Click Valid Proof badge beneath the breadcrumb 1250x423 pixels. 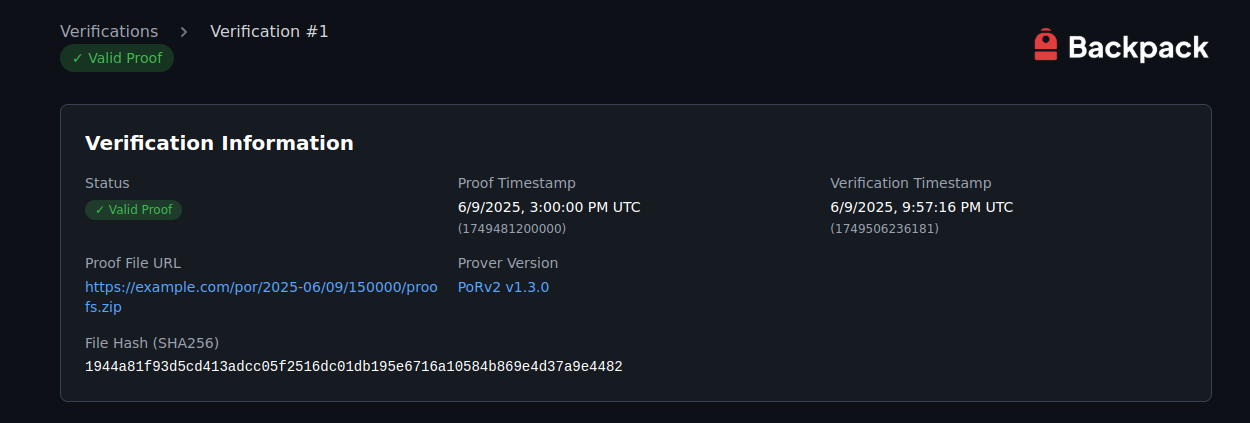point(117,58)
